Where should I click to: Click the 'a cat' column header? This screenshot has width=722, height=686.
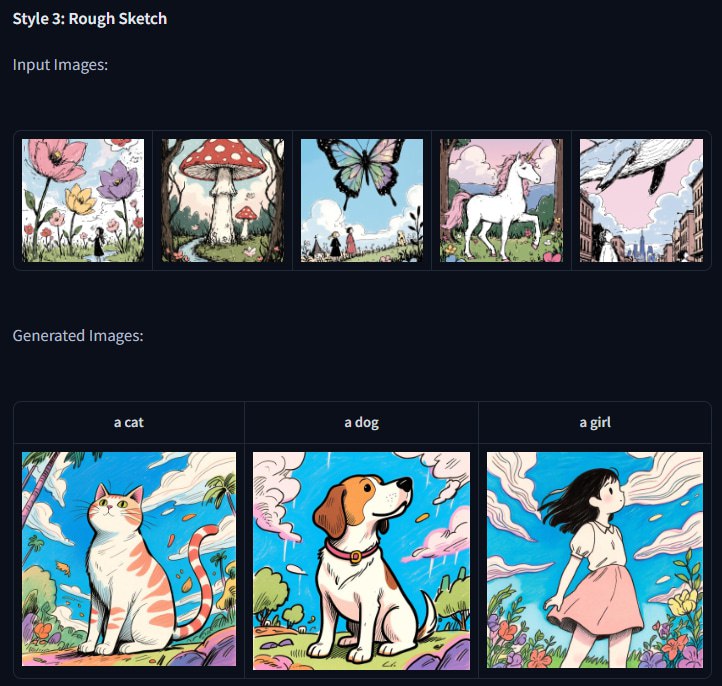[129, 422]
